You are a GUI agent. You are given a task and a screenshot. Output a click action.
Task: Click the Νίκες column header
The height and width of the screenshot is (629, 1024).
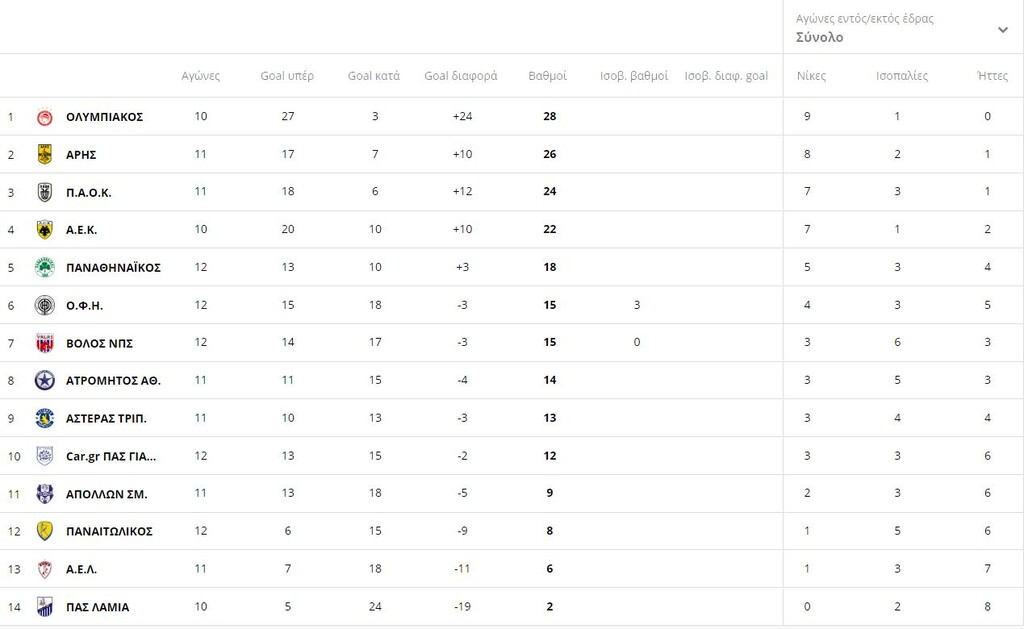pyautogui.click(x=811, y=76)
